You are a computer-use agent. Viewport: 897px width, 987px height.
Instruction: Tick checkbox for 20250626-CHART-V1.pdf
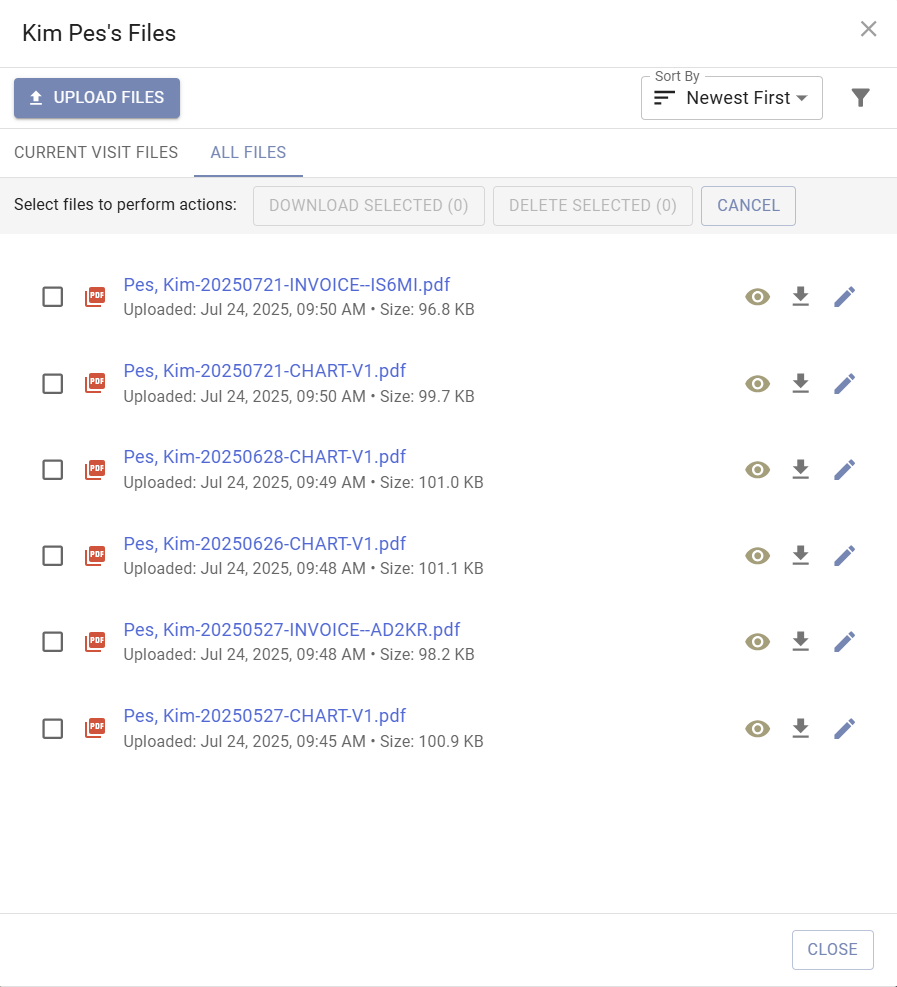(53, 556)
